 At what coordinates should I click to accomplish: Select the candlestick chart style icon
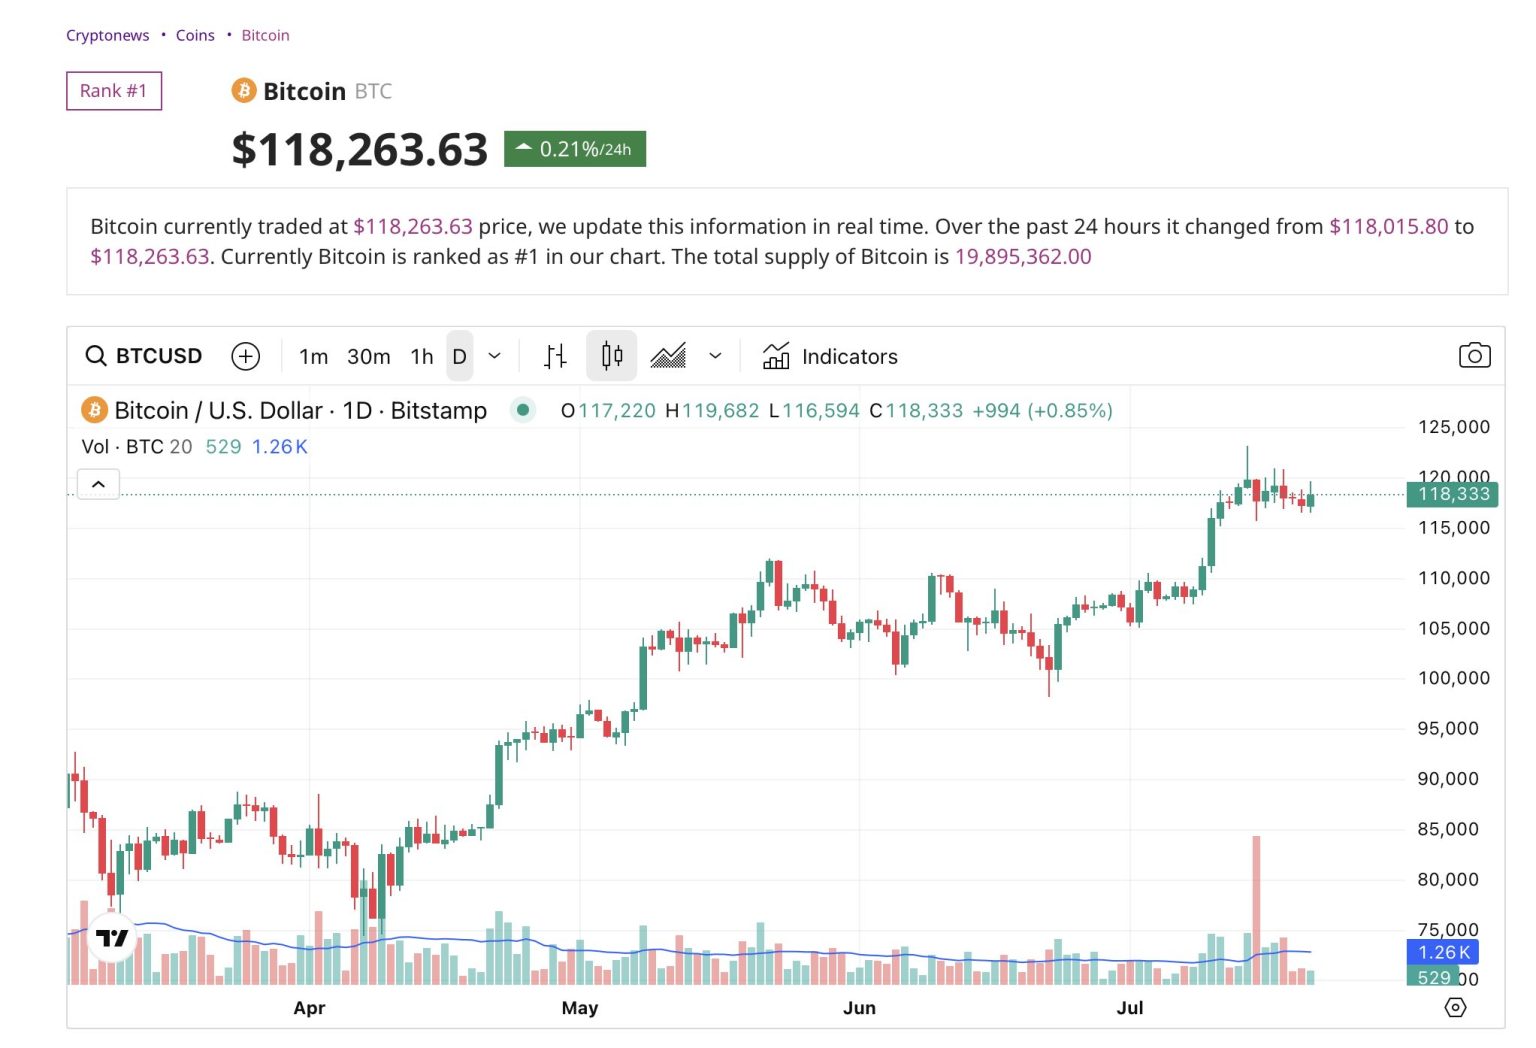[x=611, y=356]
